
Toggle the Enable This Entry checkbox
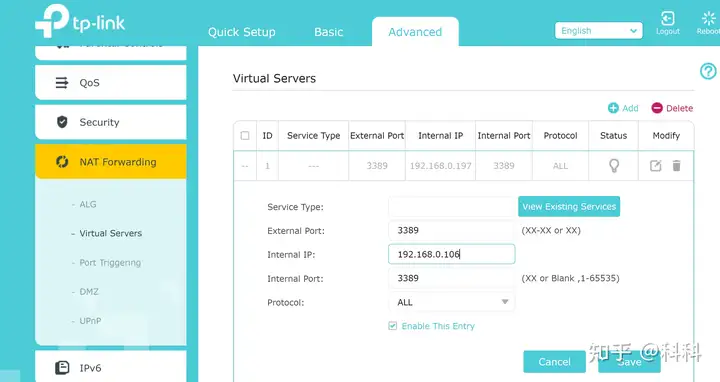coord(393,326)
